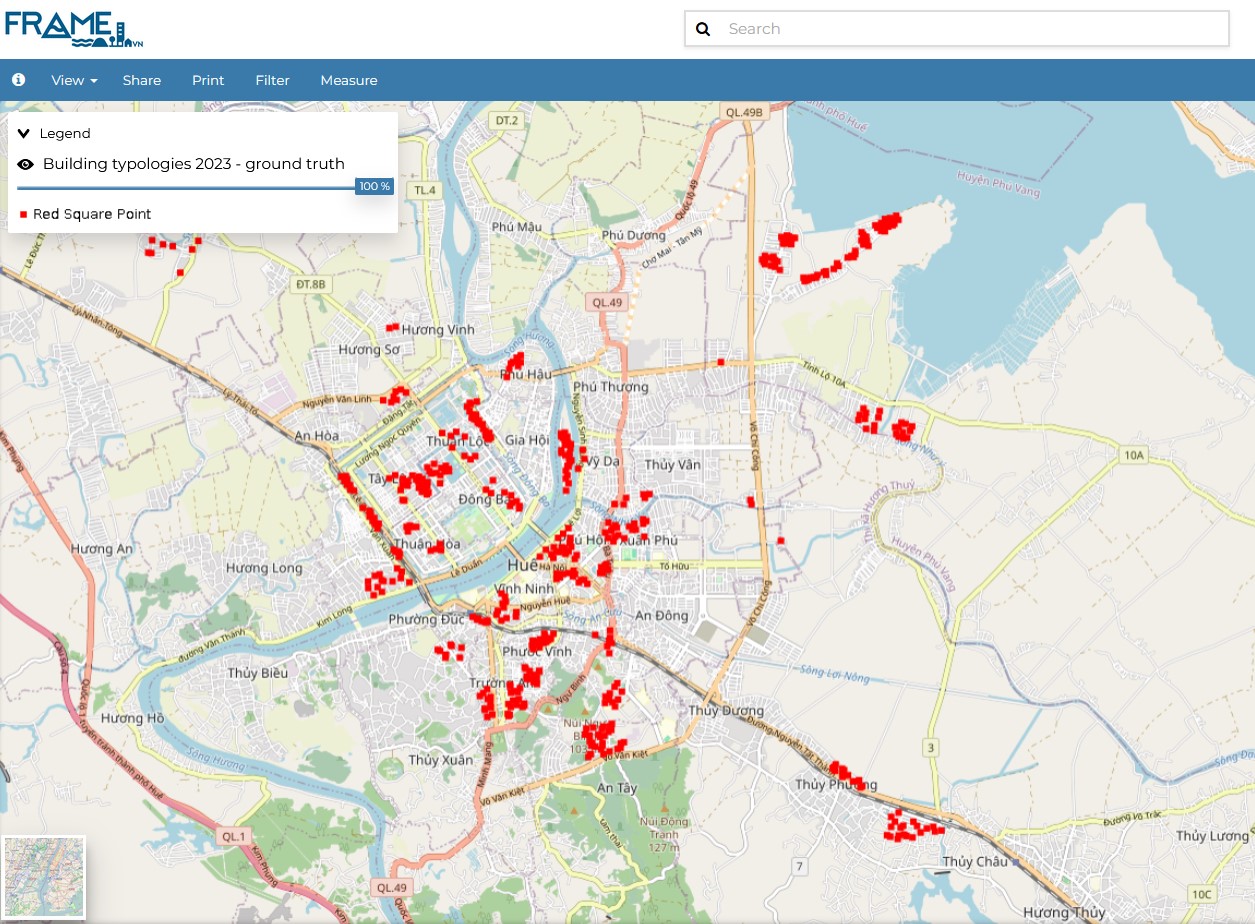Choose Print from the toolbar

pos(208,80)
